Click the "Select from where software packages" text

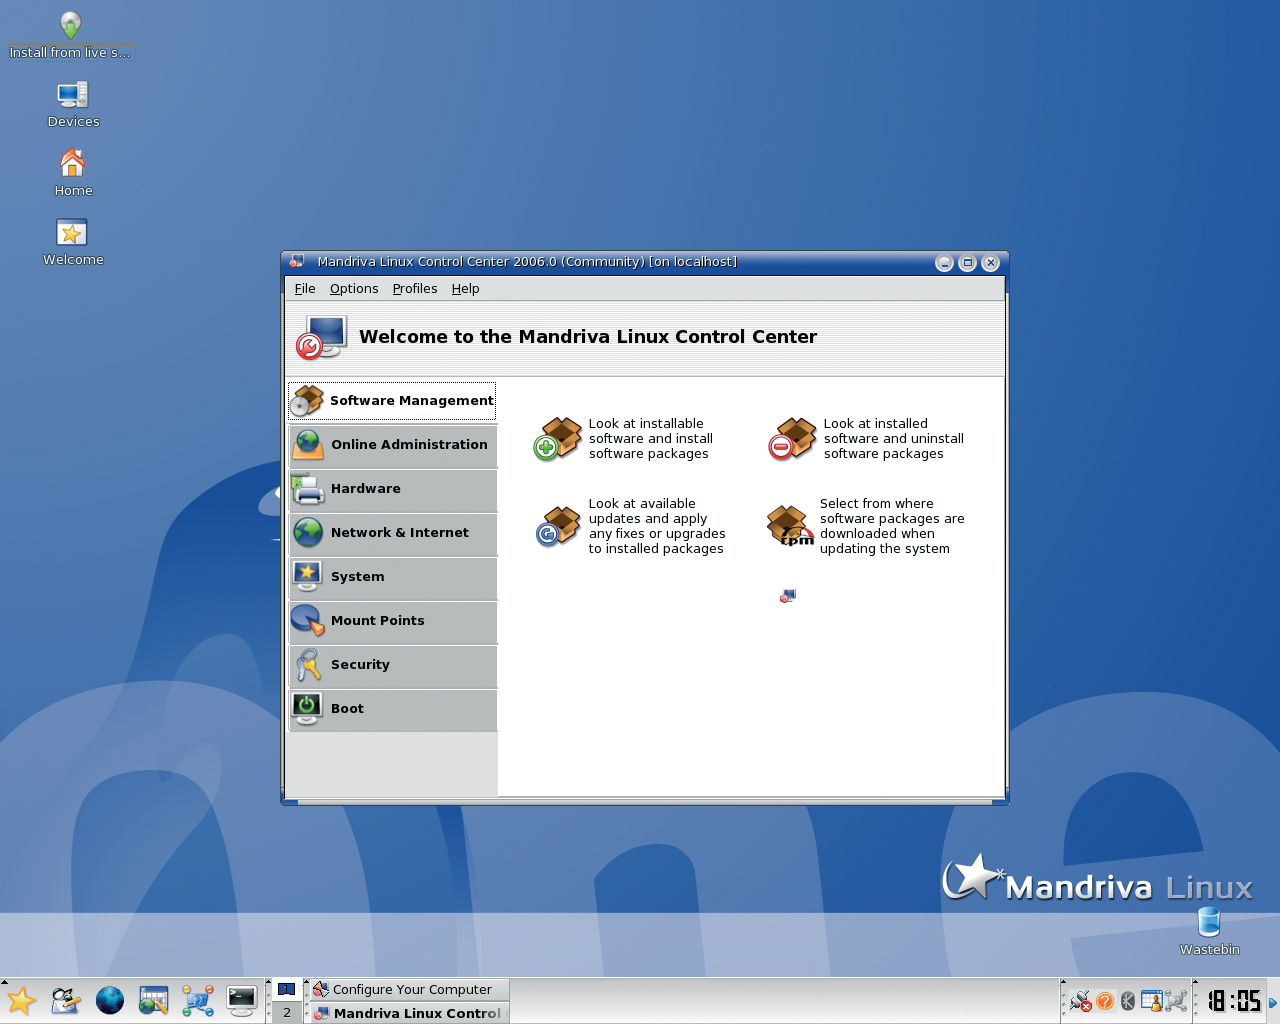[892, 526]
